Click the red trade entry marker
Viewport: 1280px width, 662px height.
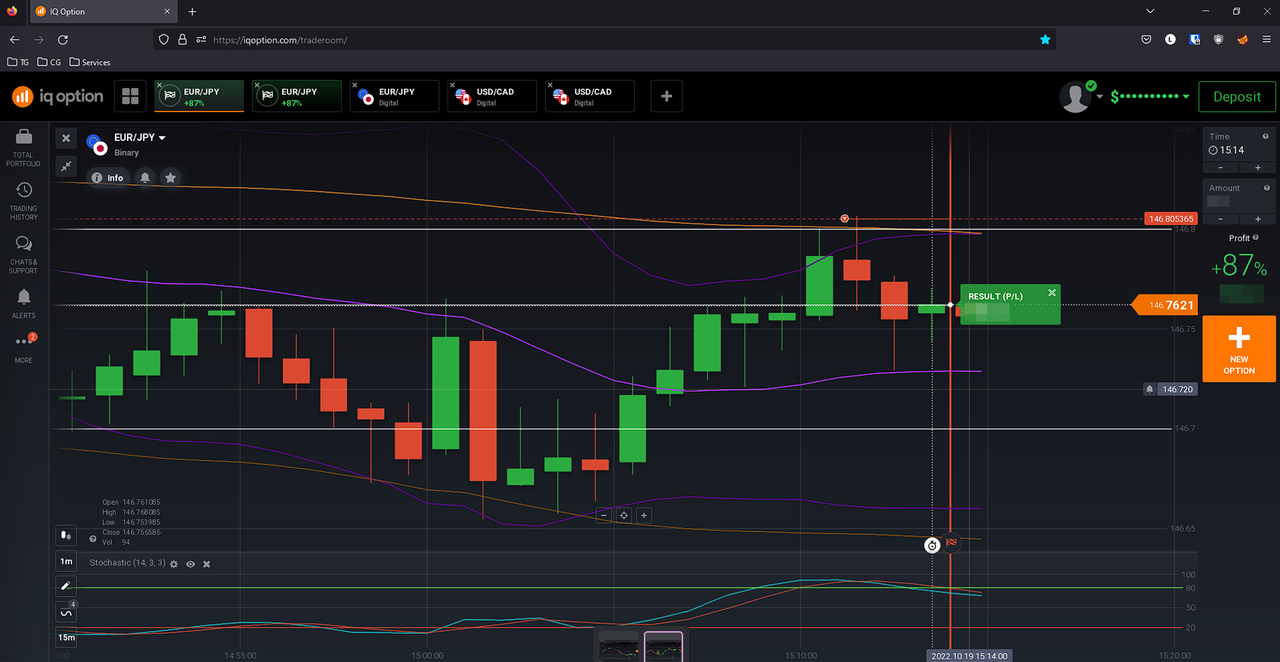pyautogui.click(x=845, y=218)
